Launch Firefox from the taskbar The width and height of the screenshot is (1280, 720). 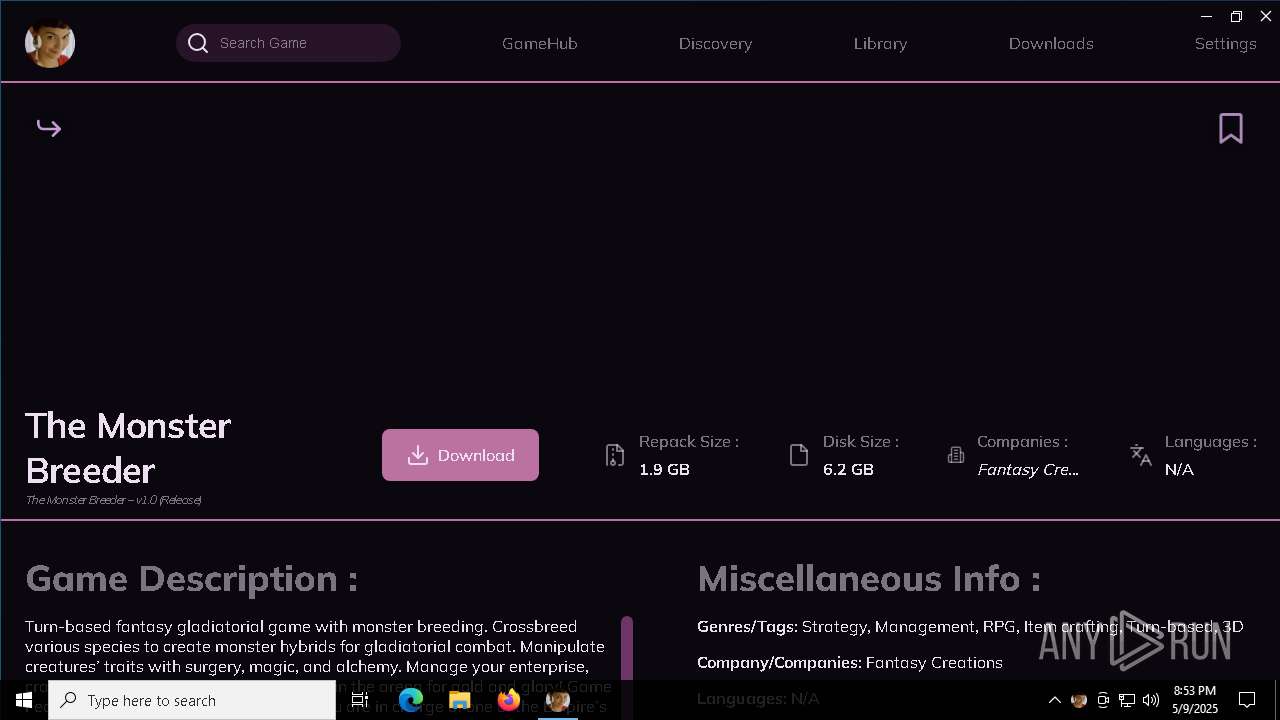[509, 700]
